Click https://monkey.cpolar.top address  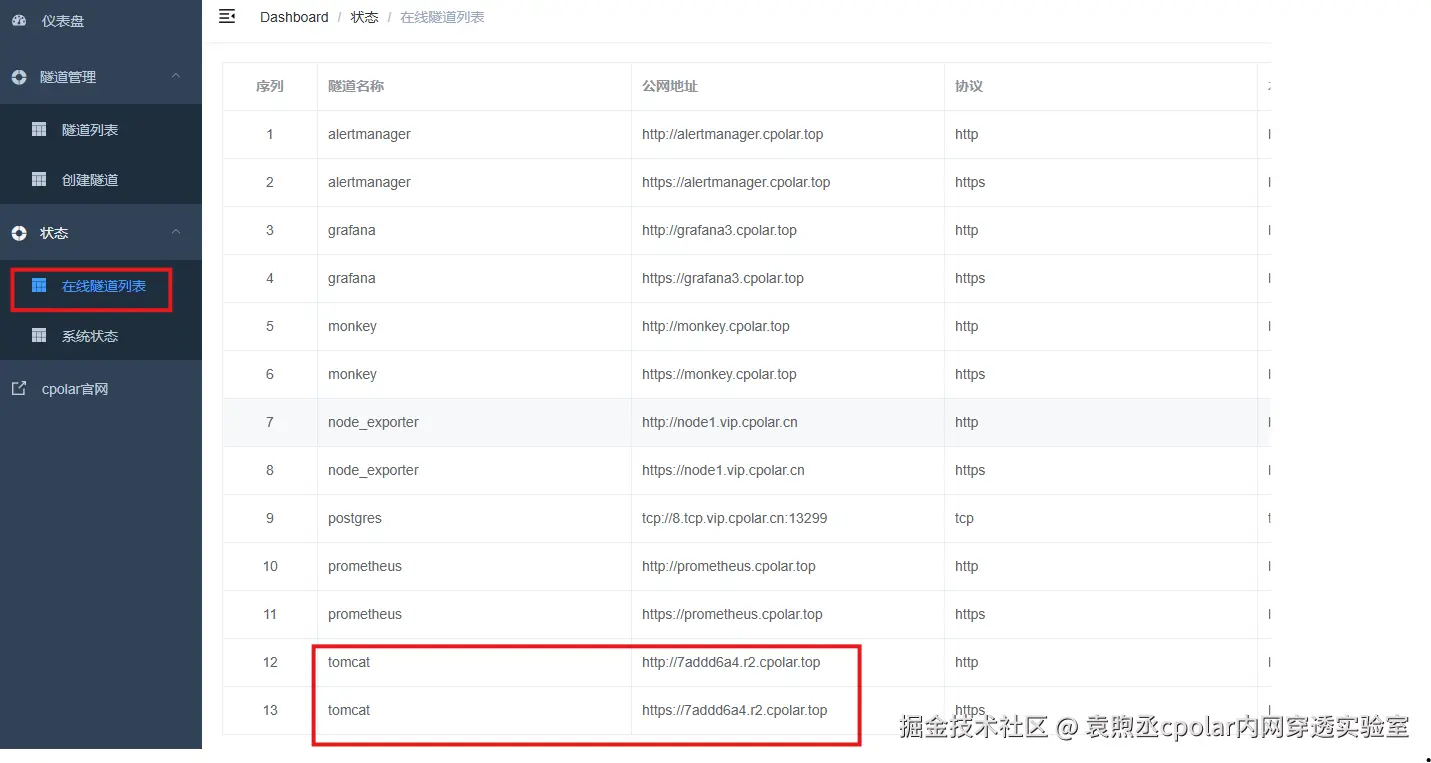click(x=720, y=374)
